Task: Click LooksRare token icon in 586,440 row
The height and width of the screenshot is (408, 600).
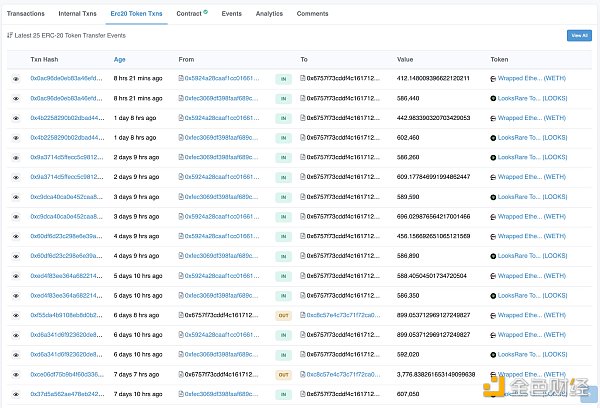Action: (x=493, y=97)
